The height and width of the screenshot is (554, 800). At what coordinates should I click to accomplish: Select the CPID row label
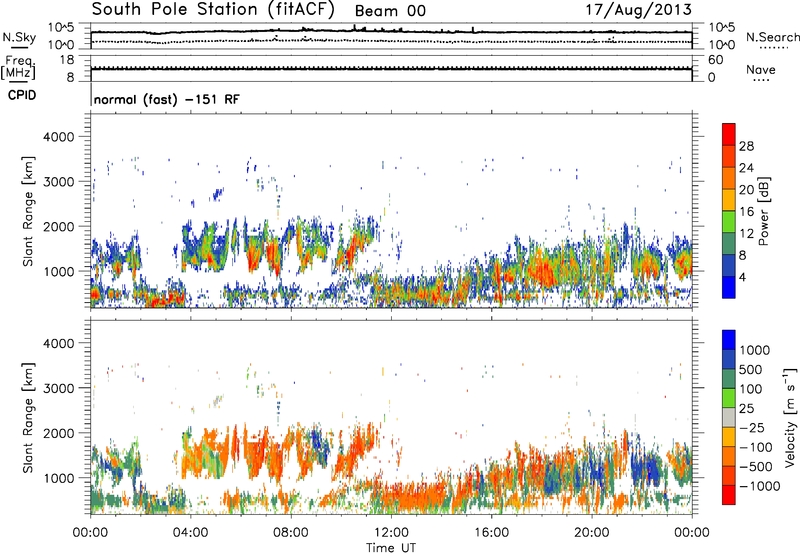[22, 95]
